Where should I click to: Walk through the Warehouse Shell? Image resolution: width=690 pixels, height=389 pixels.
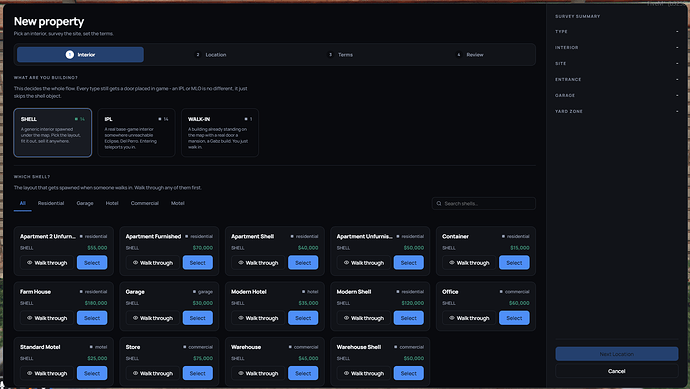(363, 373)
